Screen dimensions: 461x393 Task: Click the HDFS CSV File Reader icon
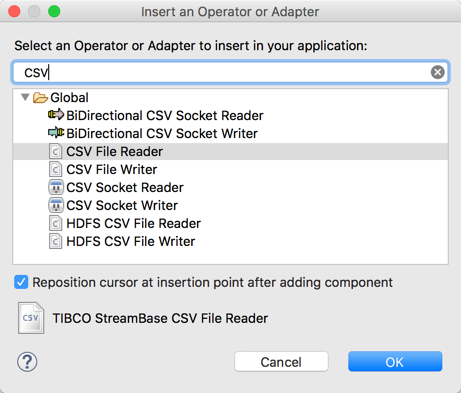pos(55,223)
